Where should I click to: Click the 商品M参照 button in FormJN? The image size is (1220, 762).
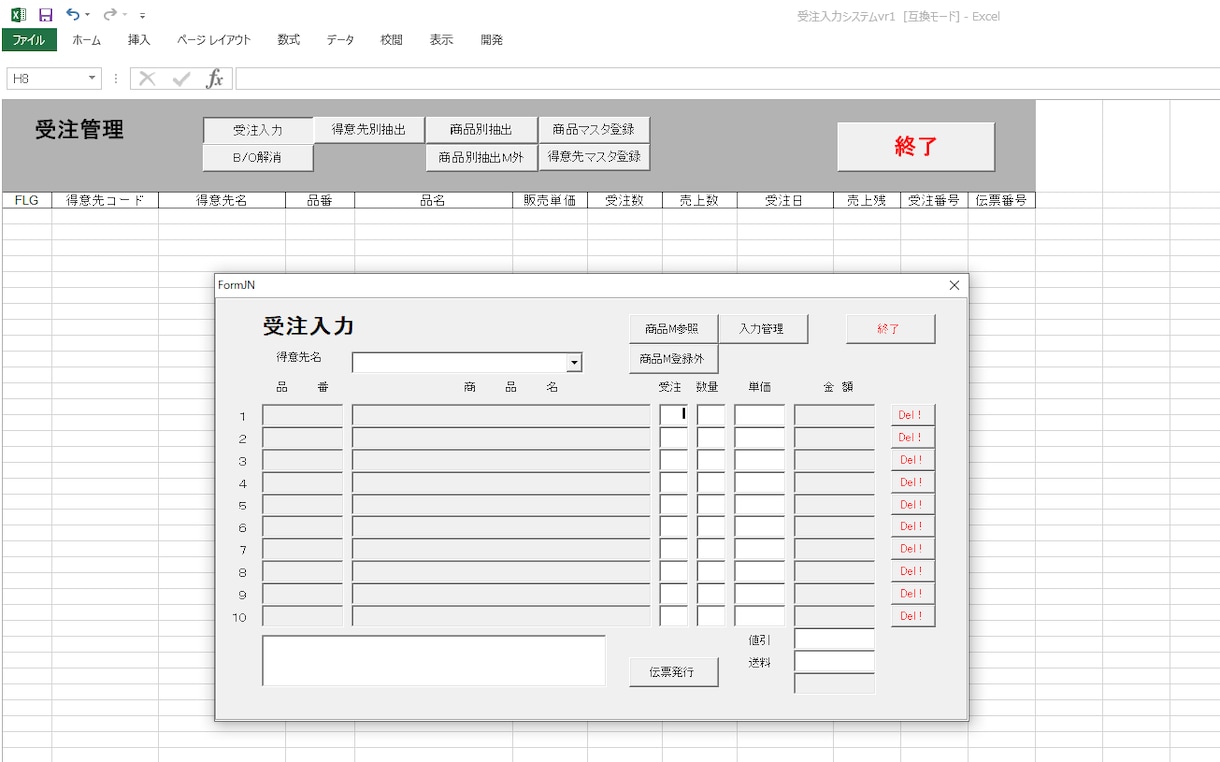pos(673,329)
